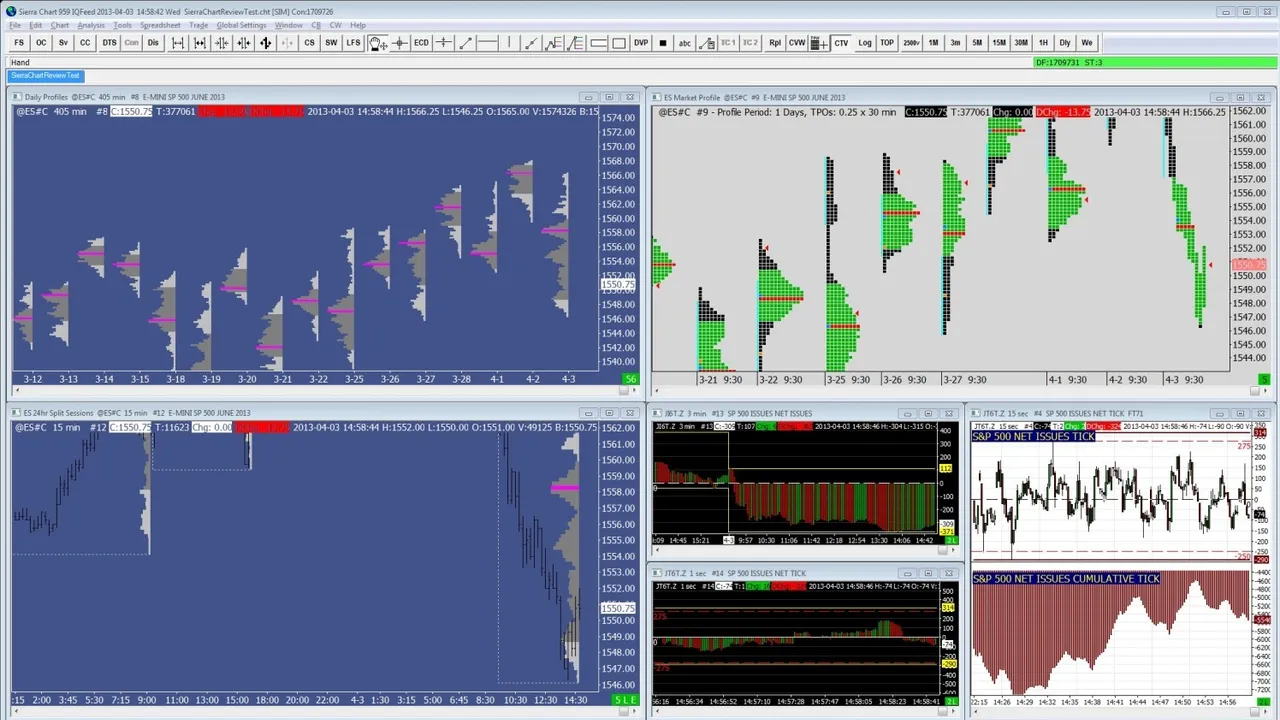
Task: Set chart timeframe to 5M
Action: (x=977, y=43)
